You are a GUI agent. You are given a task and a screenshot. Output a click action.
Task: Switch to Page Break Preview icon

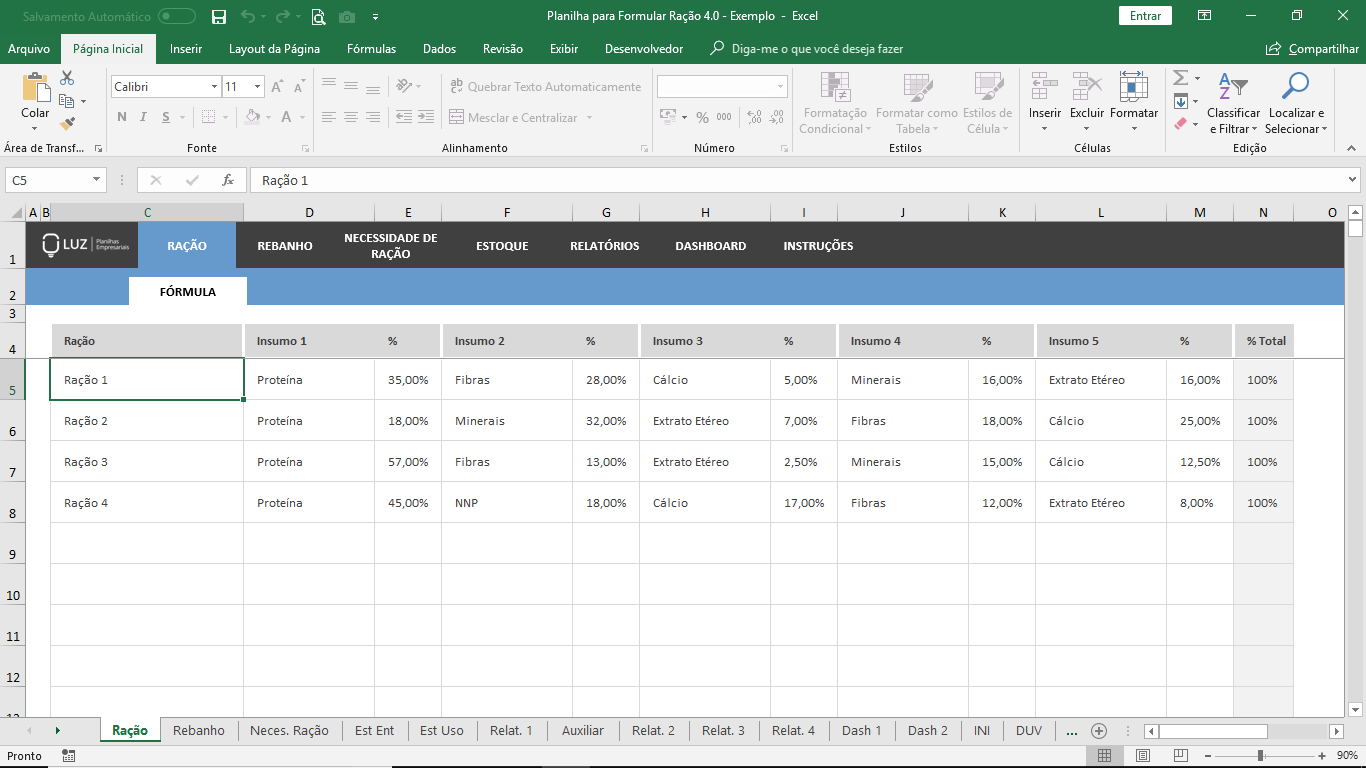pos(1180,756)
